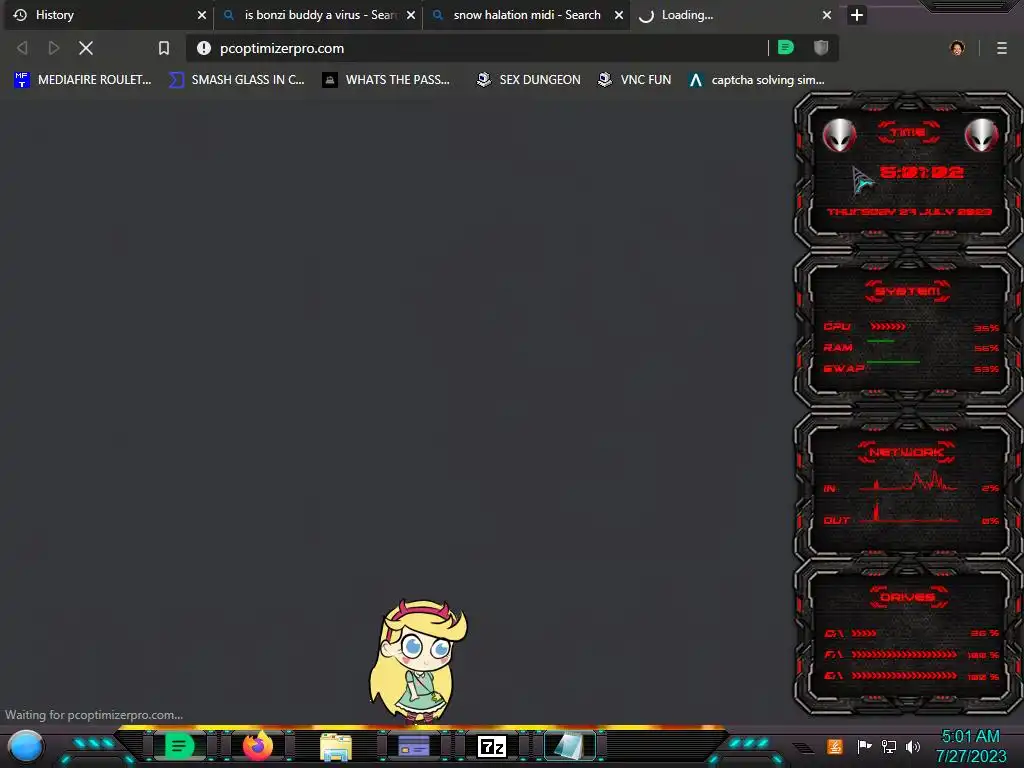
Task: Click the F:\ drive usage bar
Action: [x=904, y=654]
